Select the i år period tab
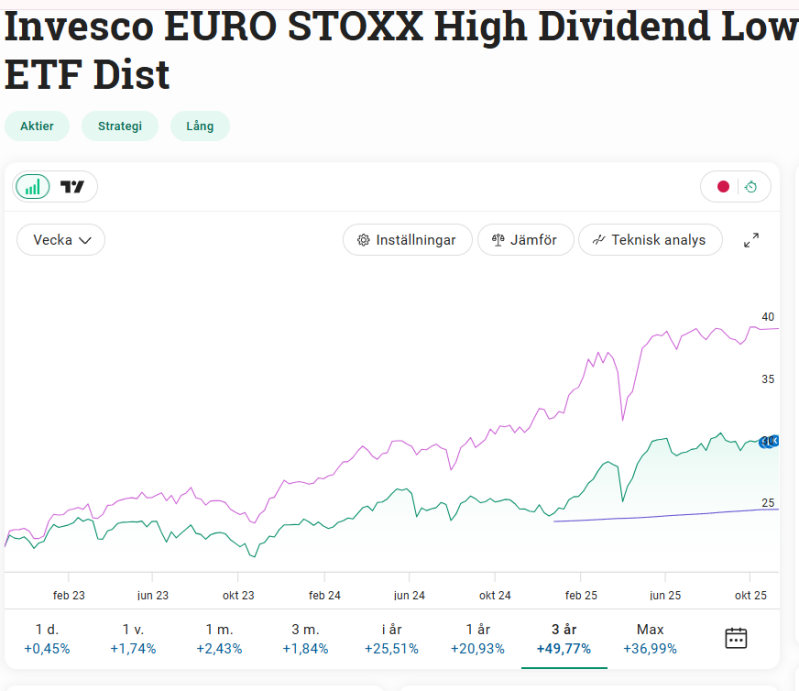The image size is (799, 691). coord(391,639)
